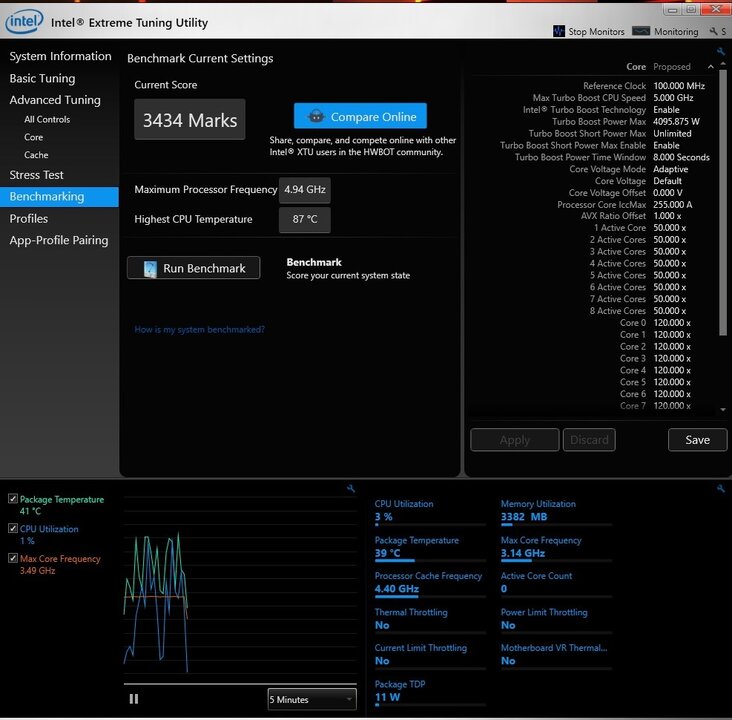Screen dimensions: 732x720
Task: Open Stress Test section
Action: pos(36,175)
